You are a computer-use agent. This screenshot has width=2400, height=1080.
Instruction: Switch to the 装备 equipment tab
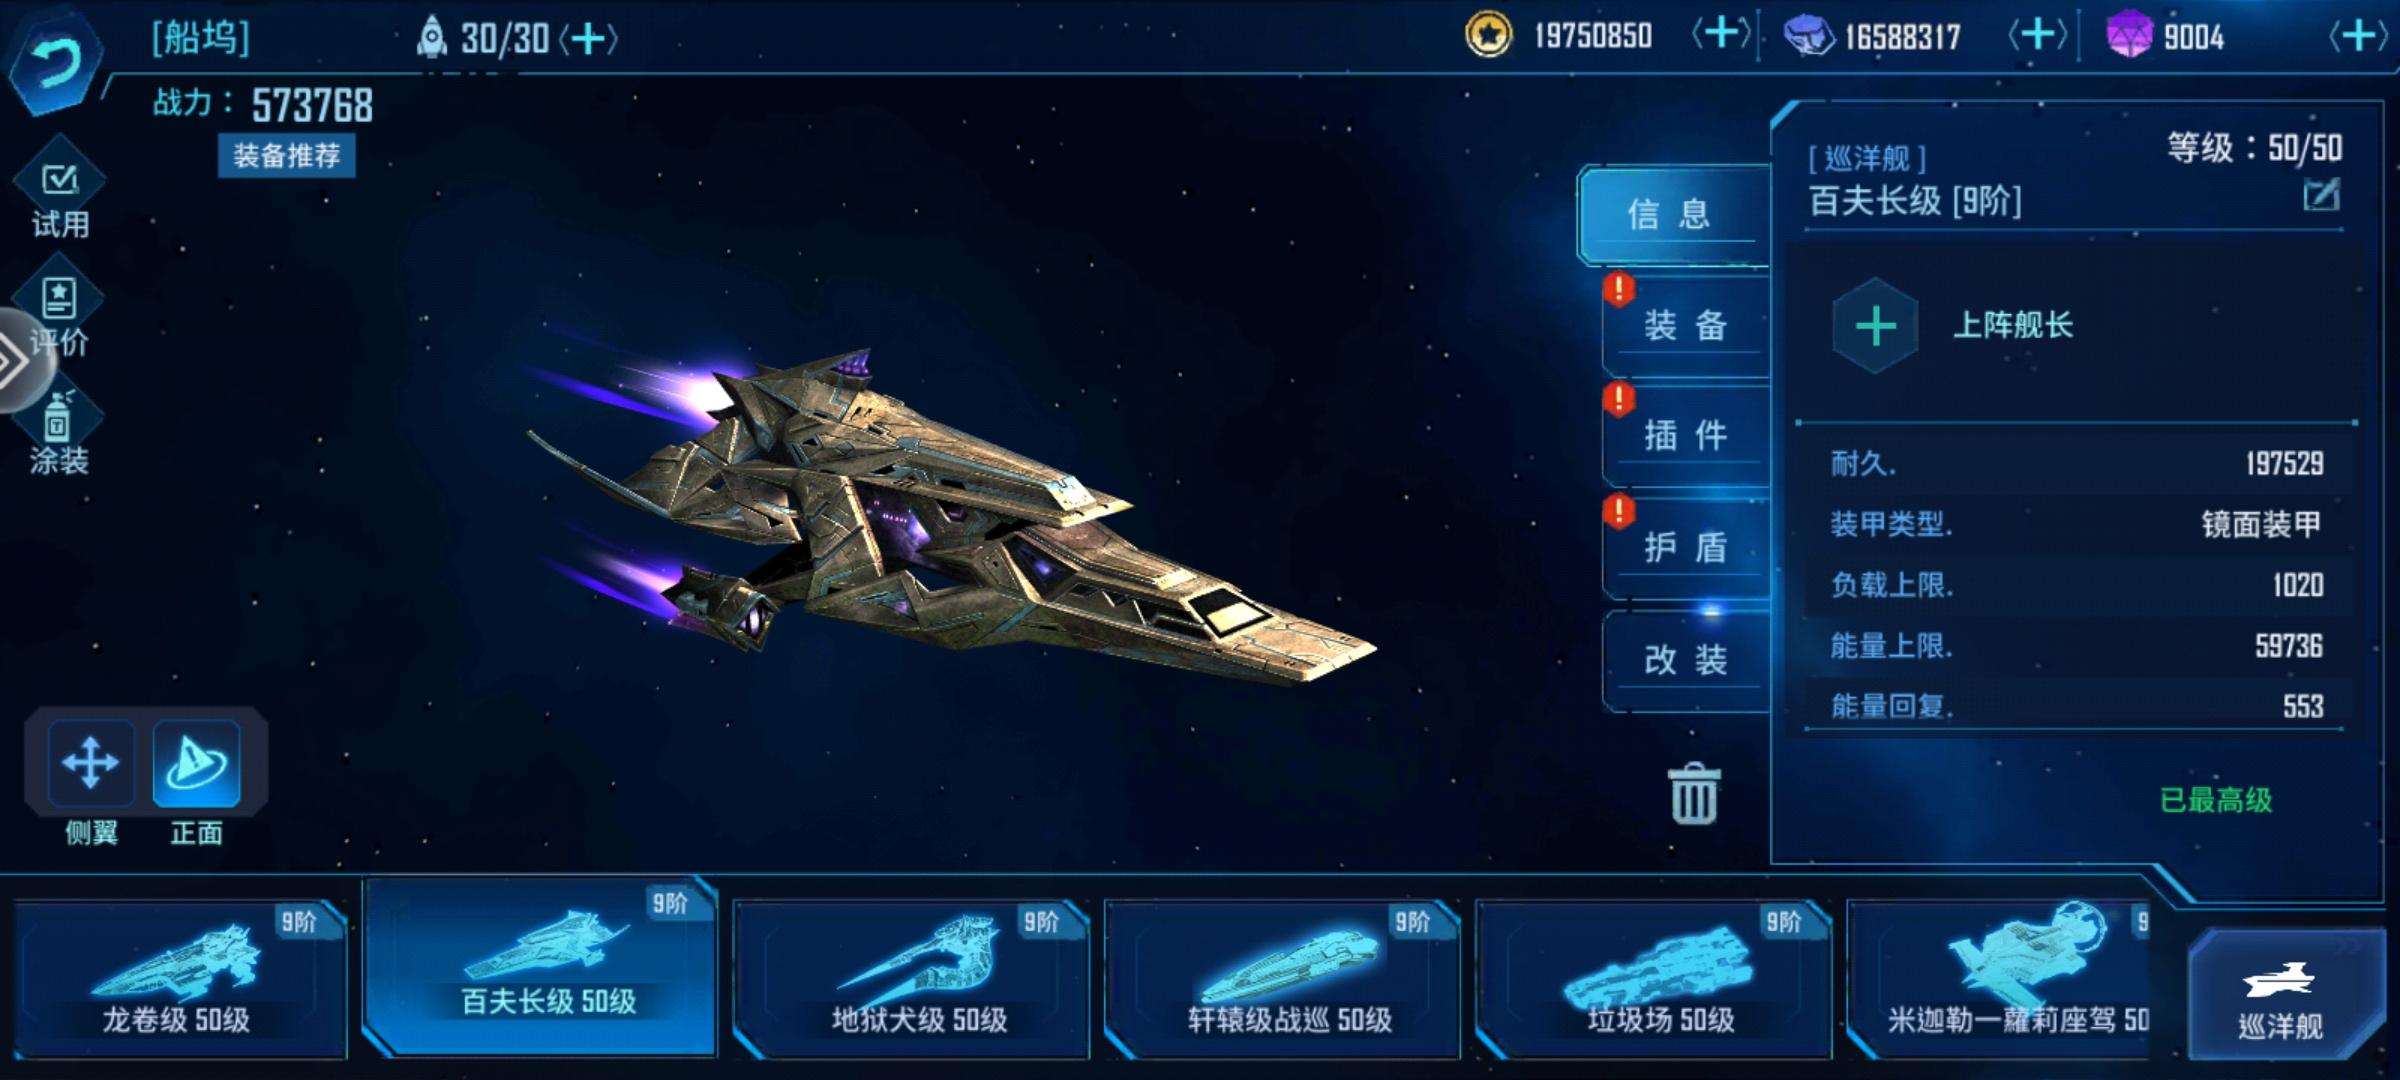[1686, 326]
